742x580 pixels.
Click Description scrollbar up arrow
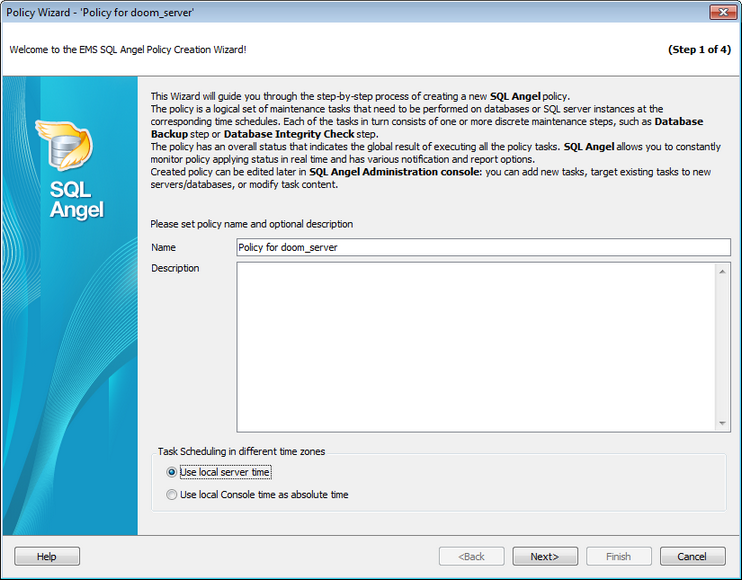[x=722, y=272]
